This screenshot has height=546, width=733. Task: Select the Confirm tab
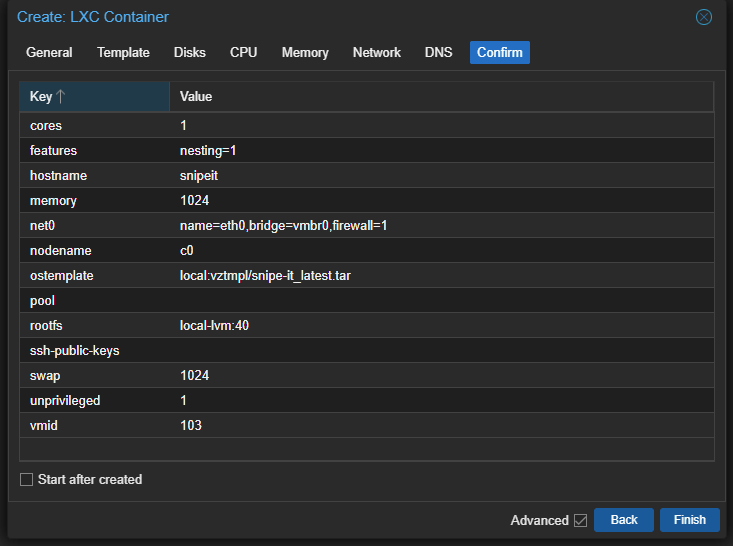coord(499,52)
